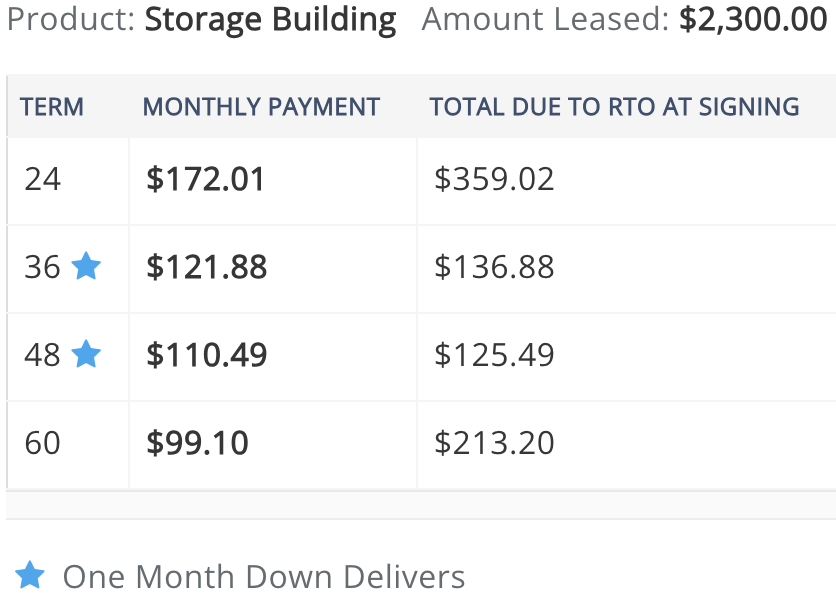This screenshot has width=836, height=604.
Task: Select the 48 month term cell
Action: (x=68, y=357)
